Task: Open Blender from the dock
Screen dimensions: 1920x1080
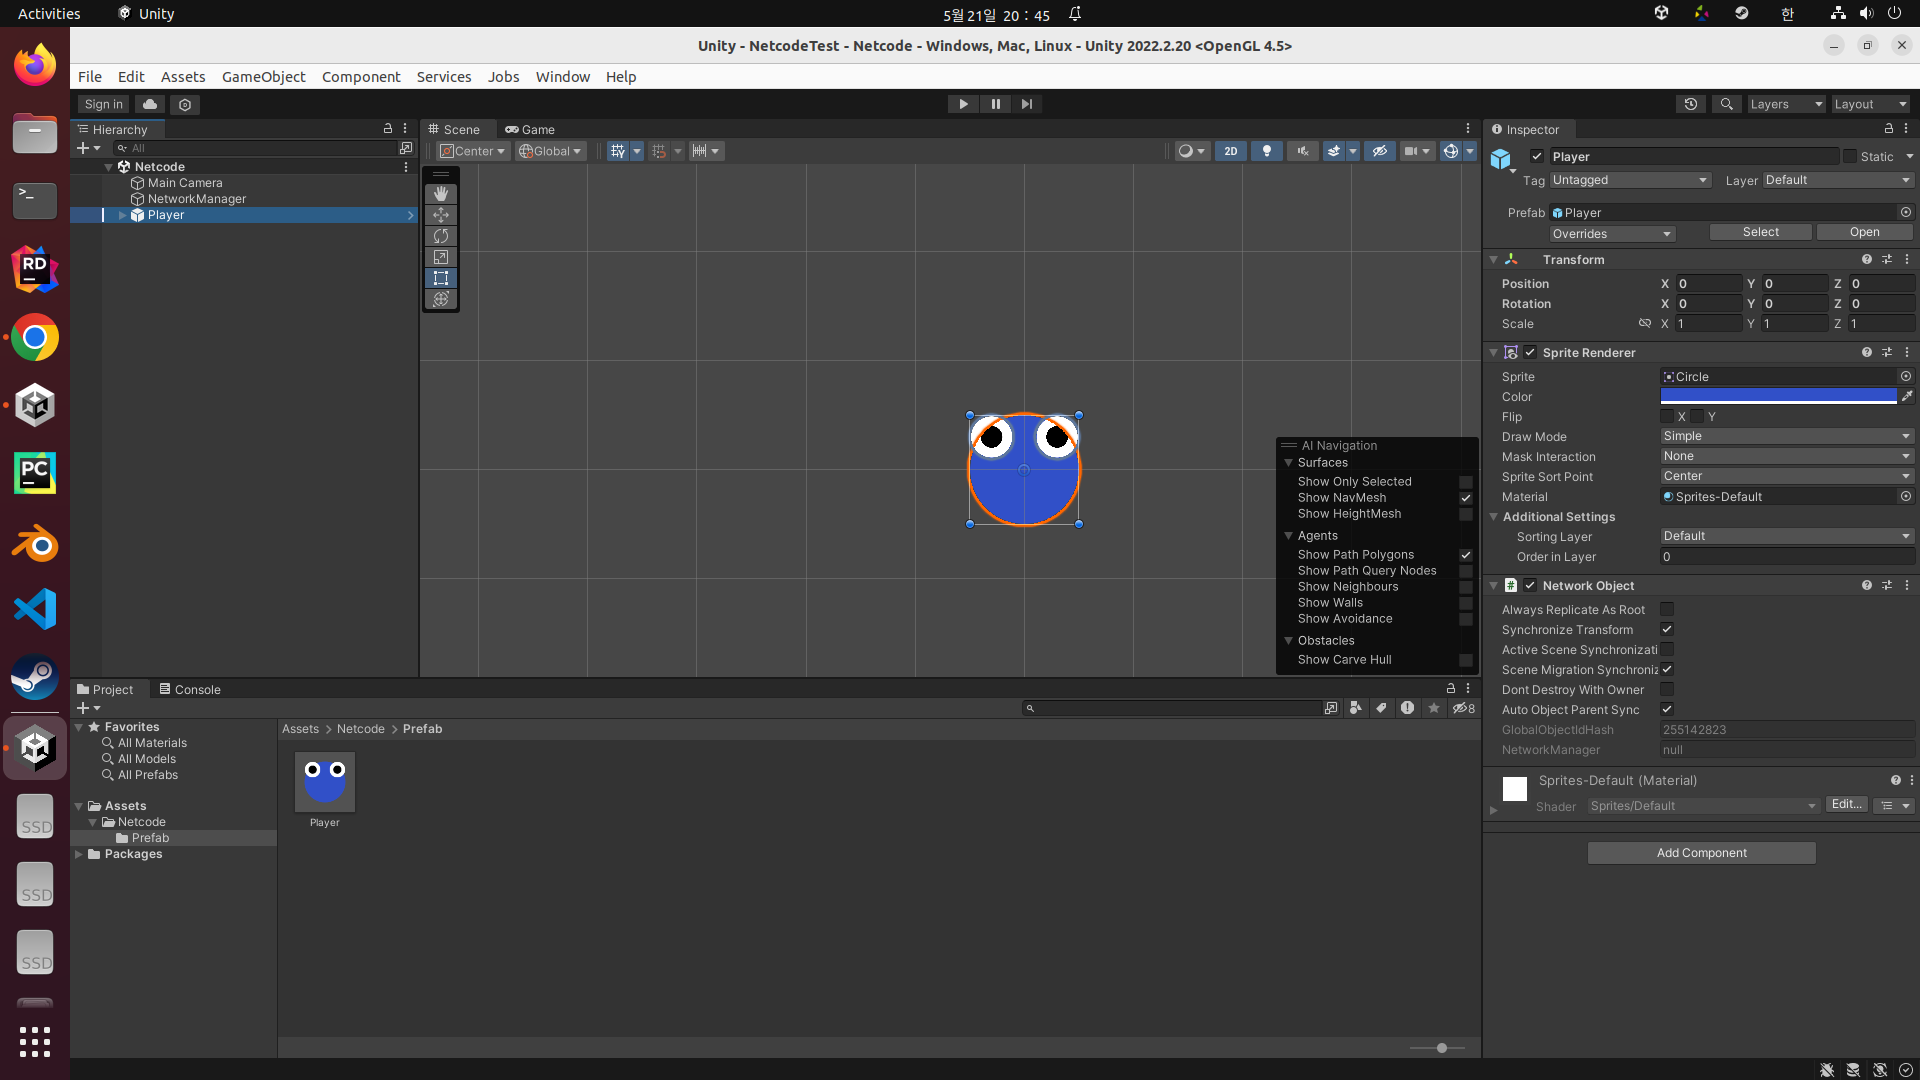Action: pos(35,545)
